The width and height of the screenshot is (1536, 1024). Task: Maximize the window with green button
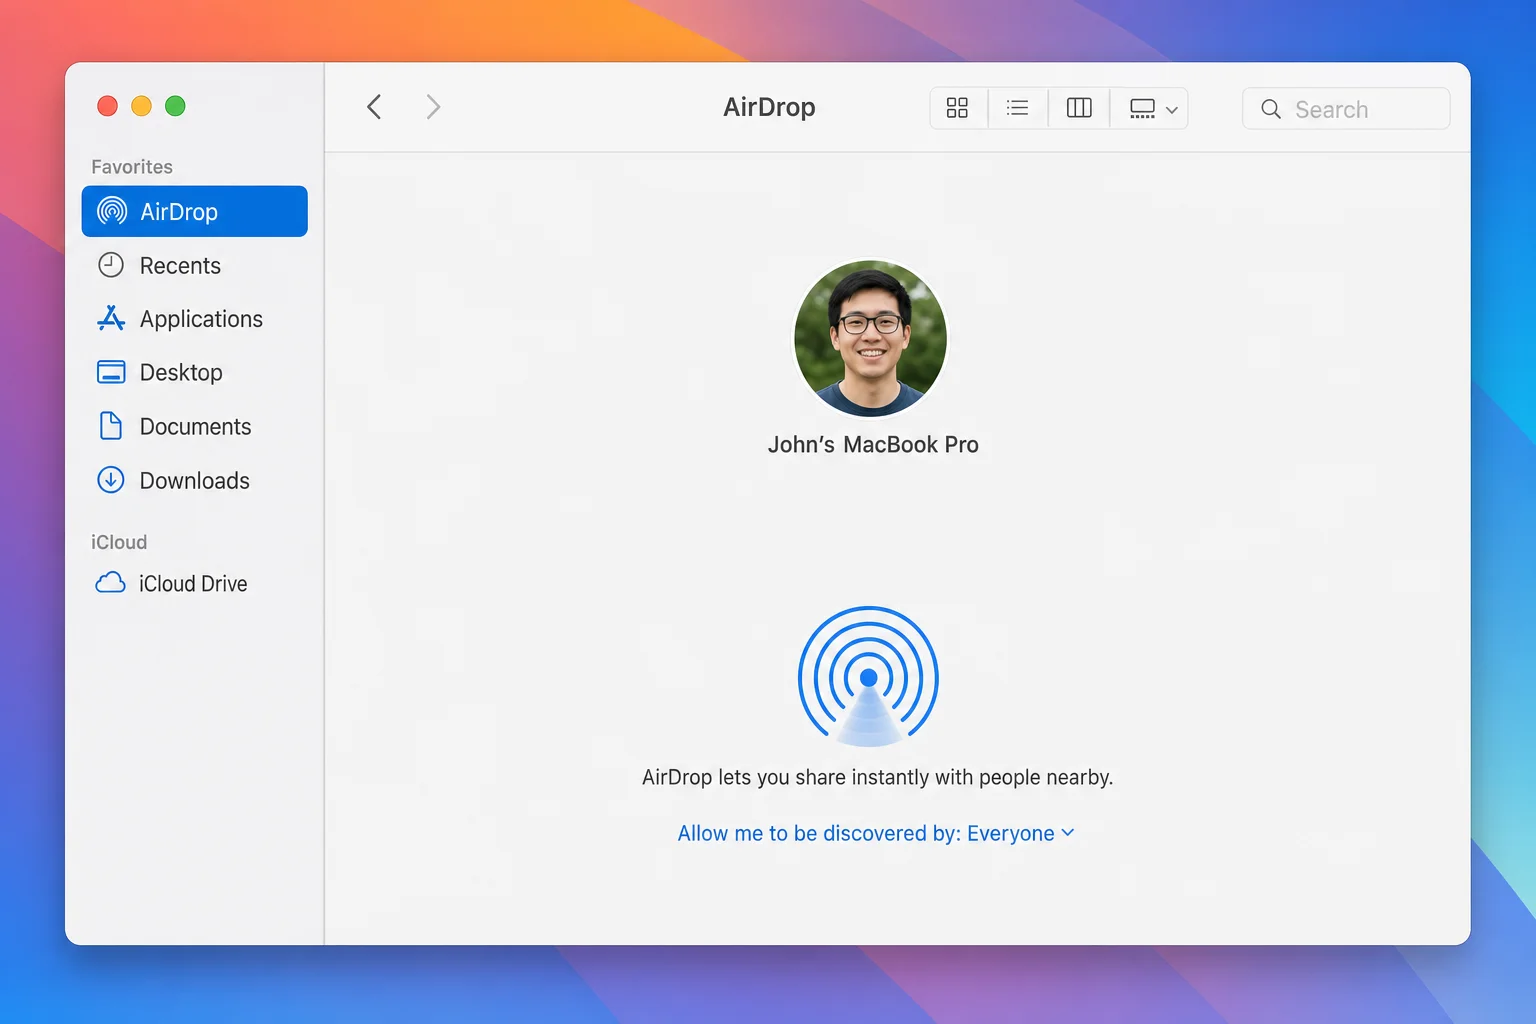point(175,106)
